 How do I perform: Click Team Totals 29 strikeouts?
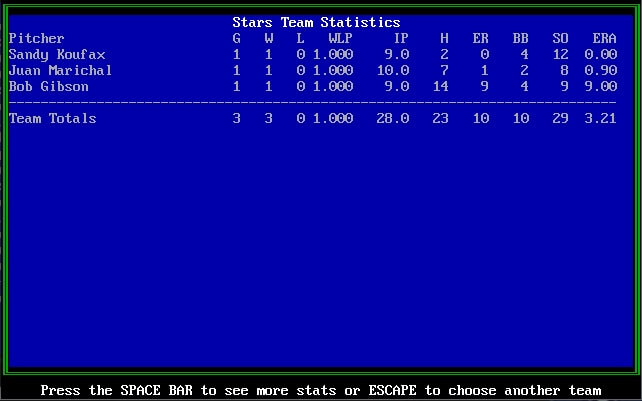click(561, 118)
